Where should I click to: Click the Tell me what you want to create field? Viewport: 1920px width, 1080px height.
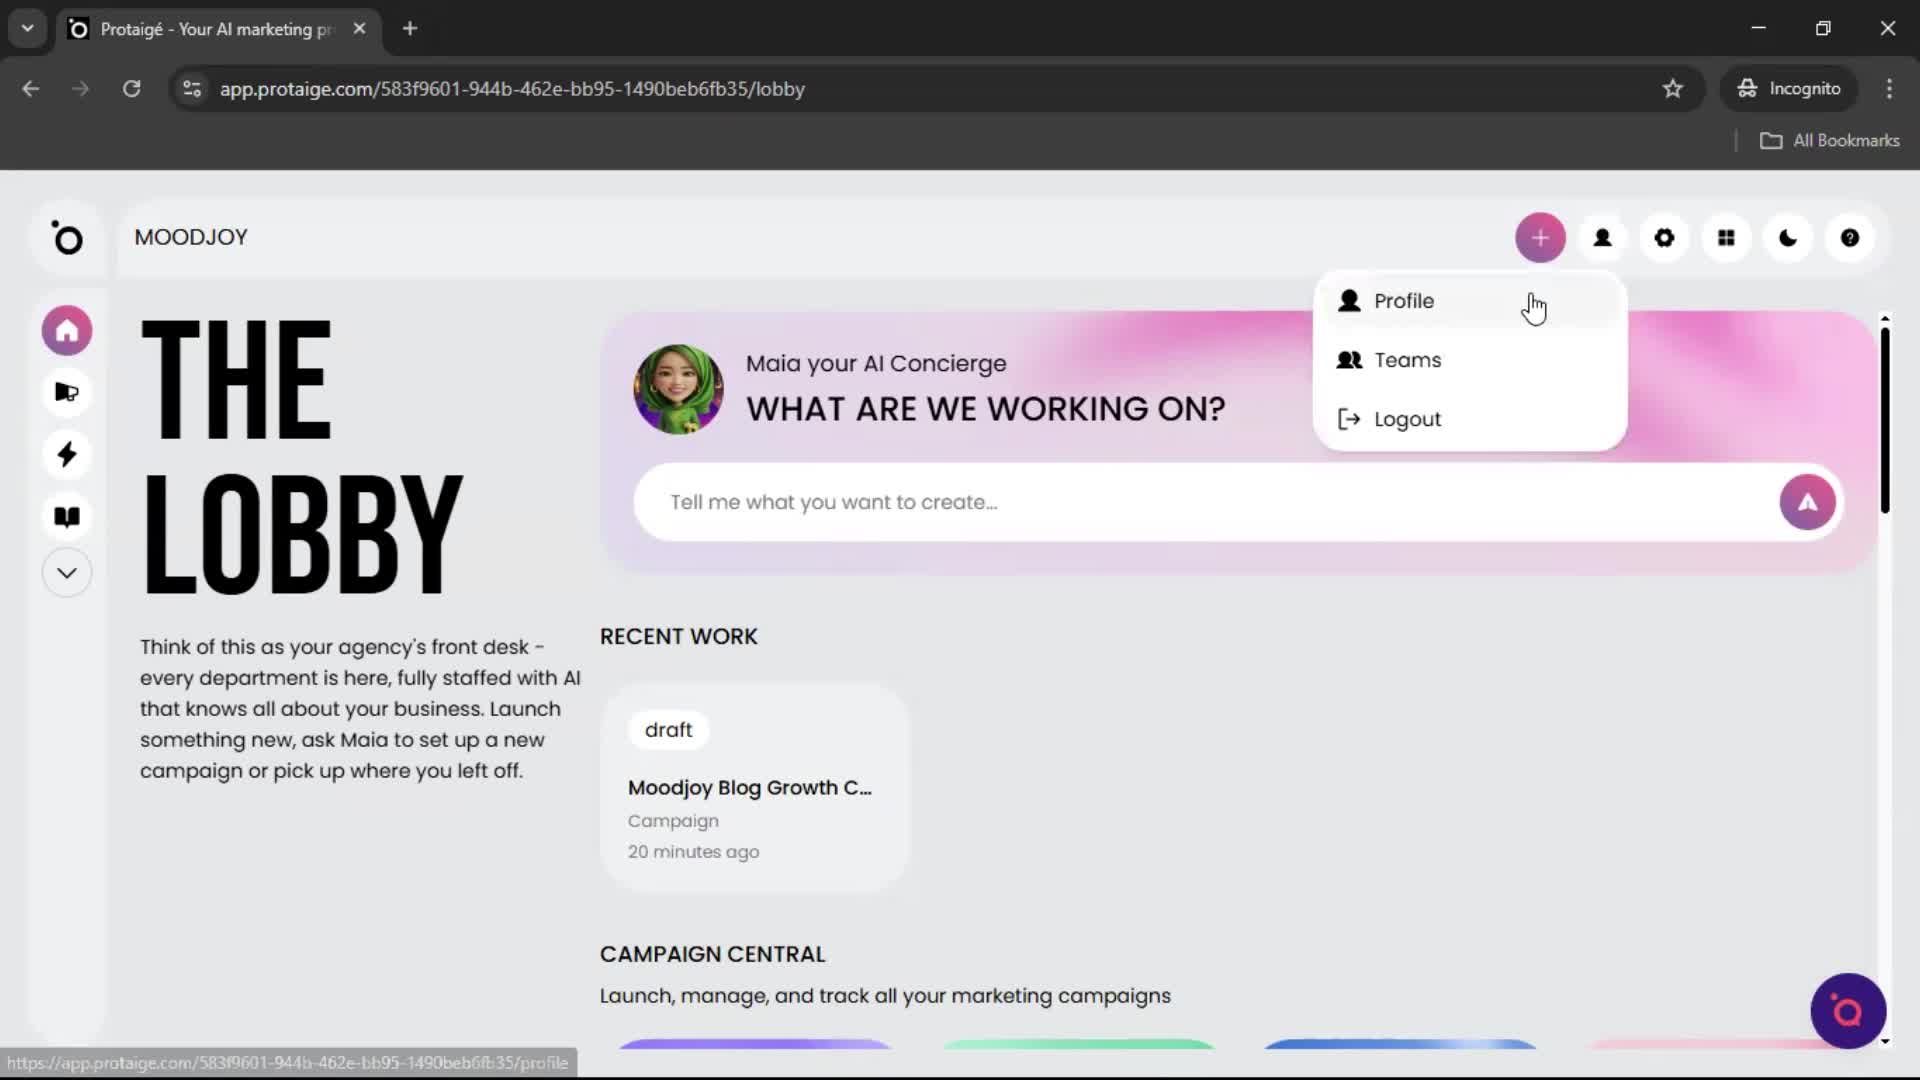coord(1100,502)
